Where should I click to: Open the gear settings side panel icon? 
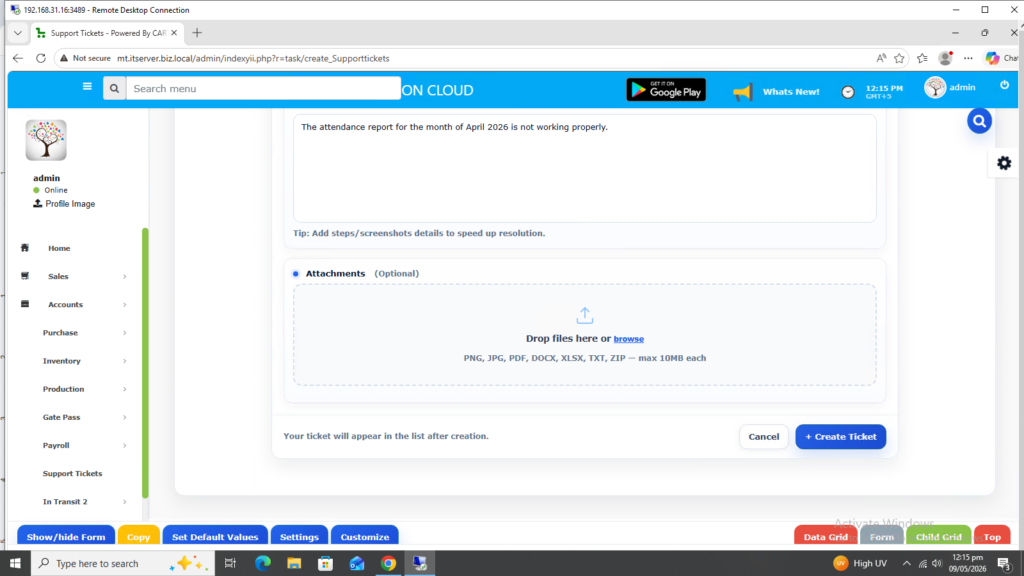tap(1004, 163)
